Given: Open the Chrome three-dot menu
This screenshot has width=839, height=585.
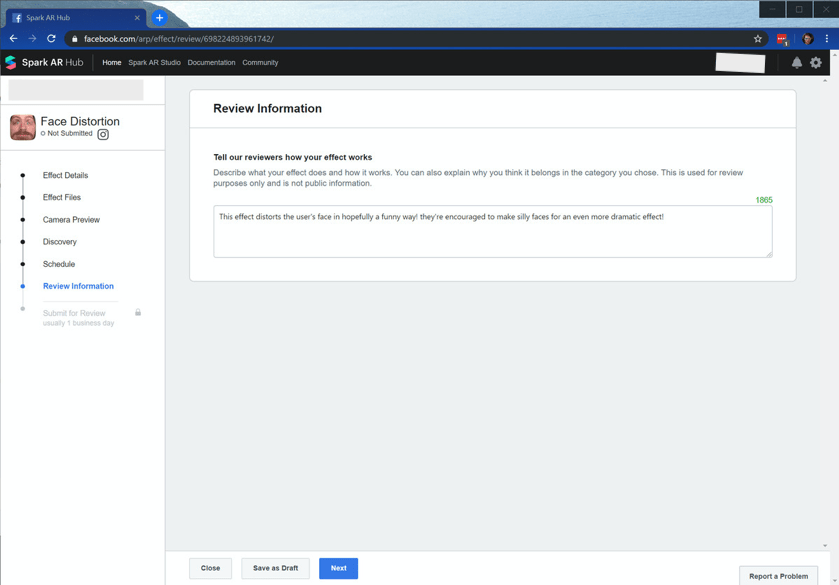Looking at the screenshot, I should (x=827, y=39).
